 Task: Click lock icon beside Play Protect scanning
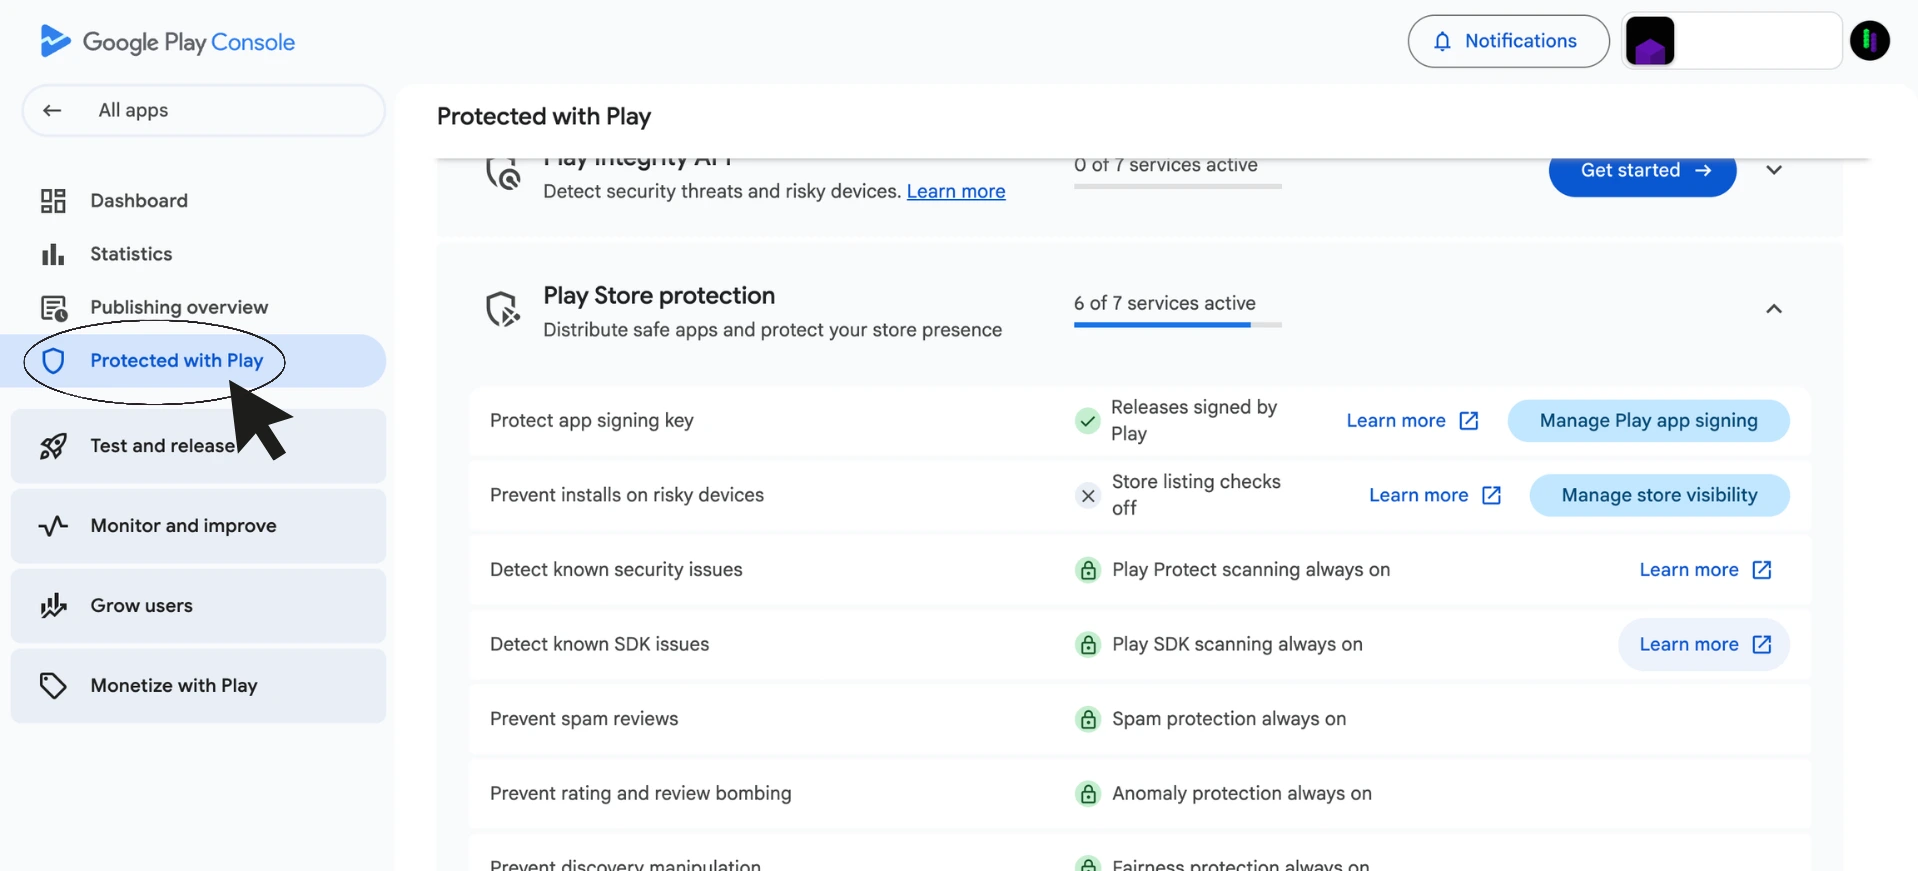click(x=1088, y=570)
